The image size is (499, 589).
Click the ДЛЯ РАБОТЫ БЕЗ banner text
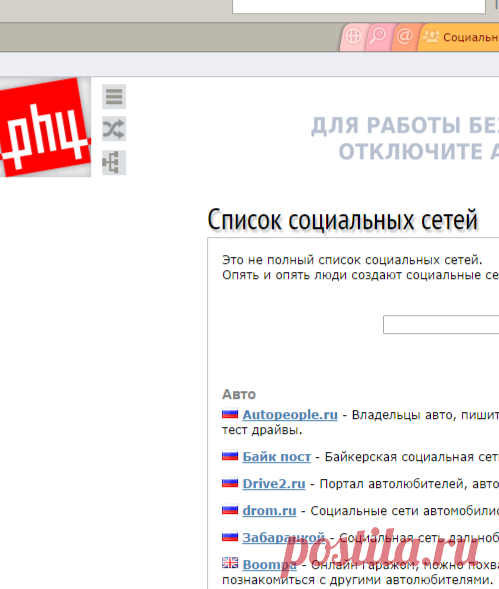click(405, 125)
